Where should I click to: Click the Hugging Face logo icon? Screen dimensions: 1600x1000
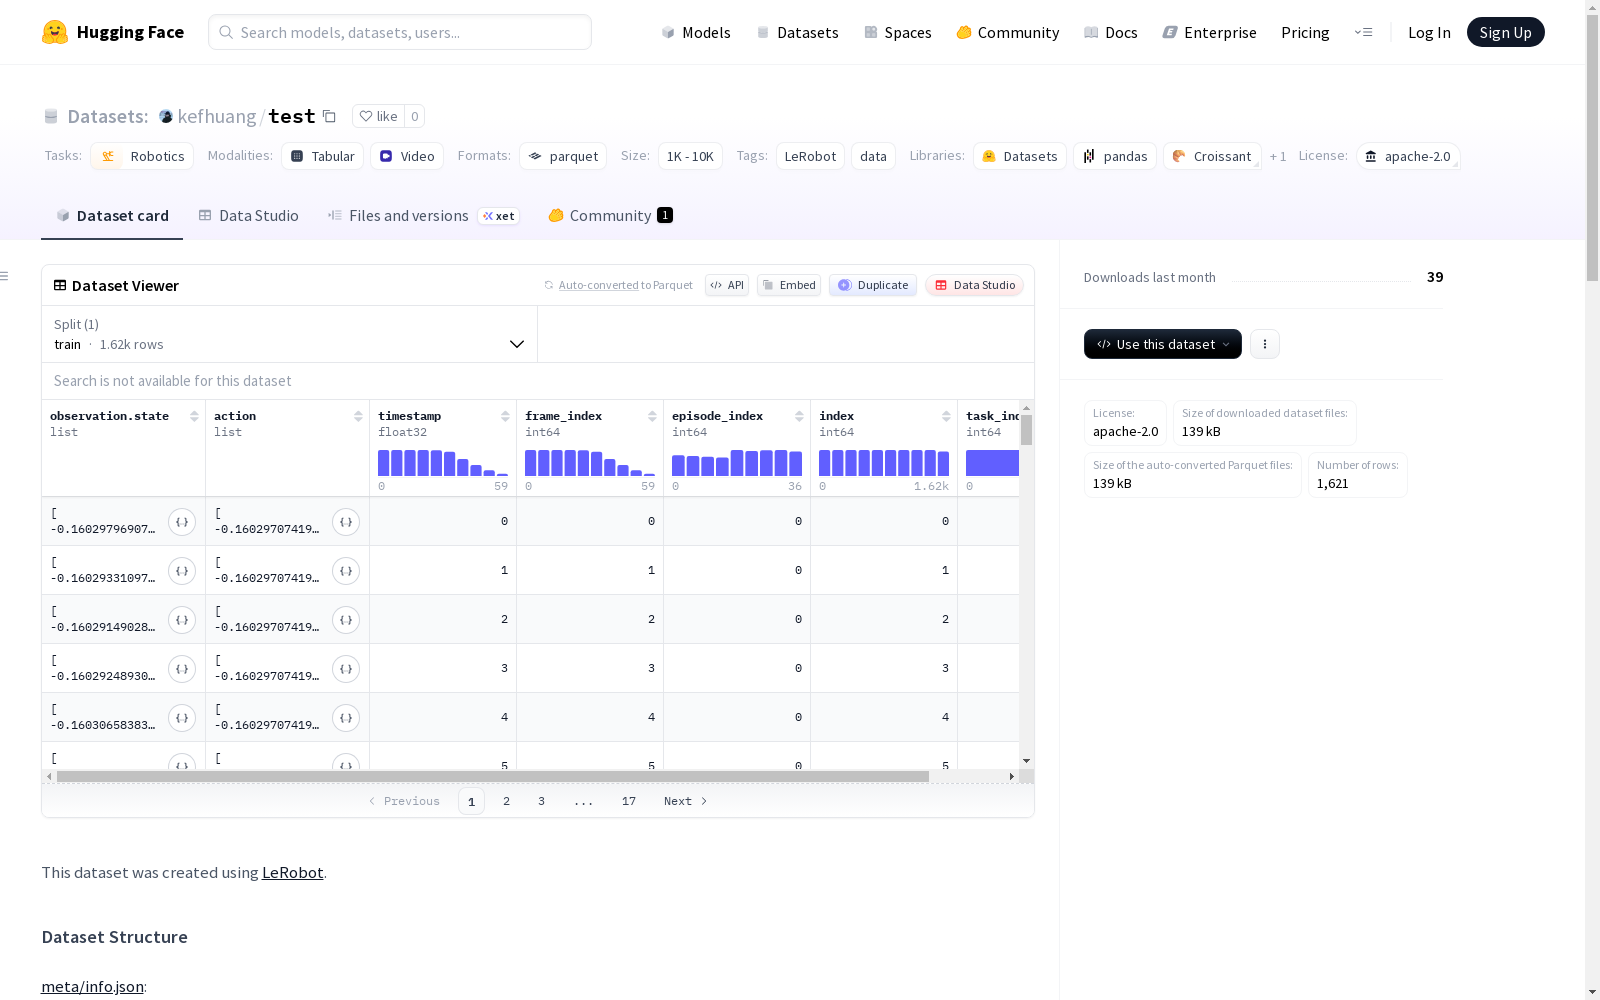(x=55, y=32)
